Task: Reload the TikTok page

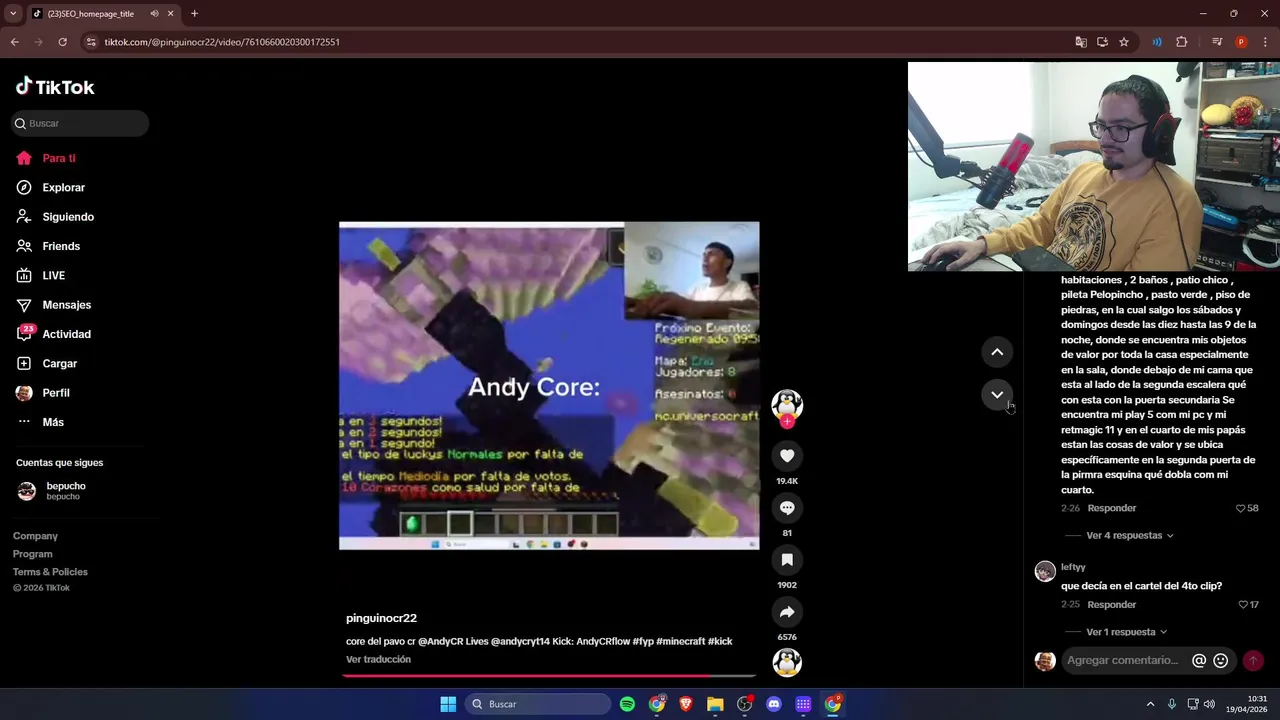Action: click(62, 42)
